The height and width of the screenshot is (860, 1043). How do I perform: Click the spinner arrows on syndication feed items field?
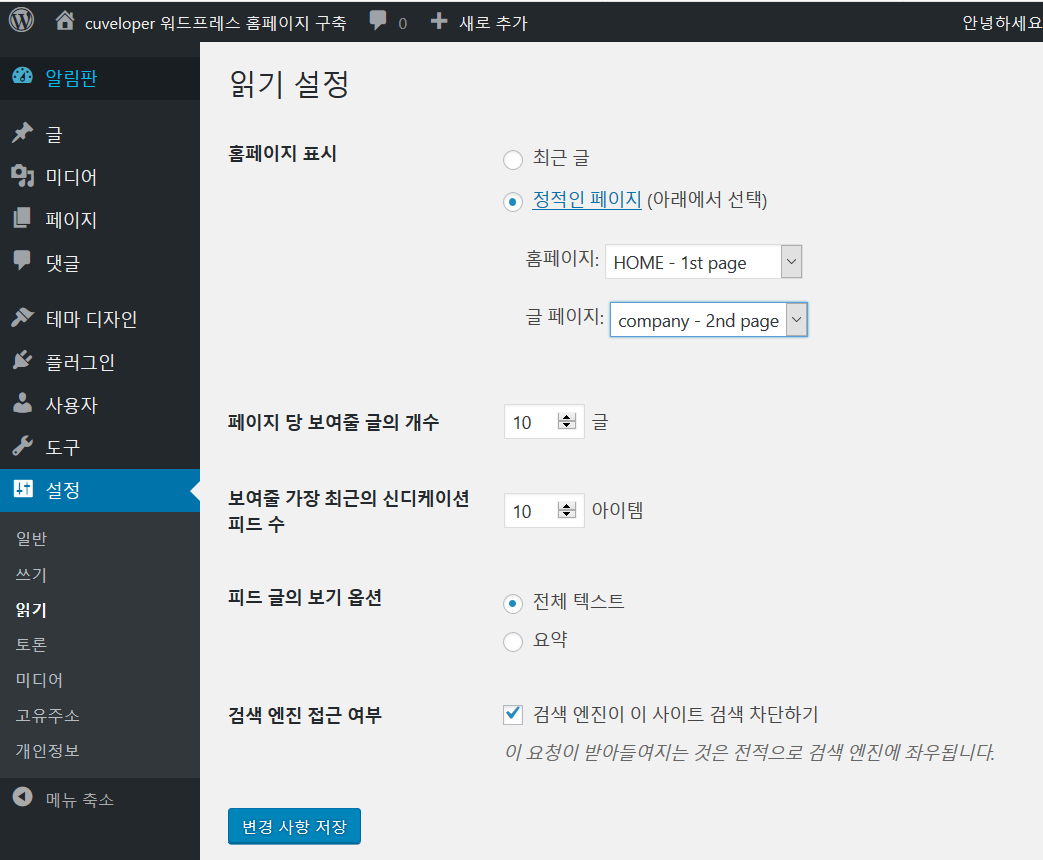click(x=567, y=510)
